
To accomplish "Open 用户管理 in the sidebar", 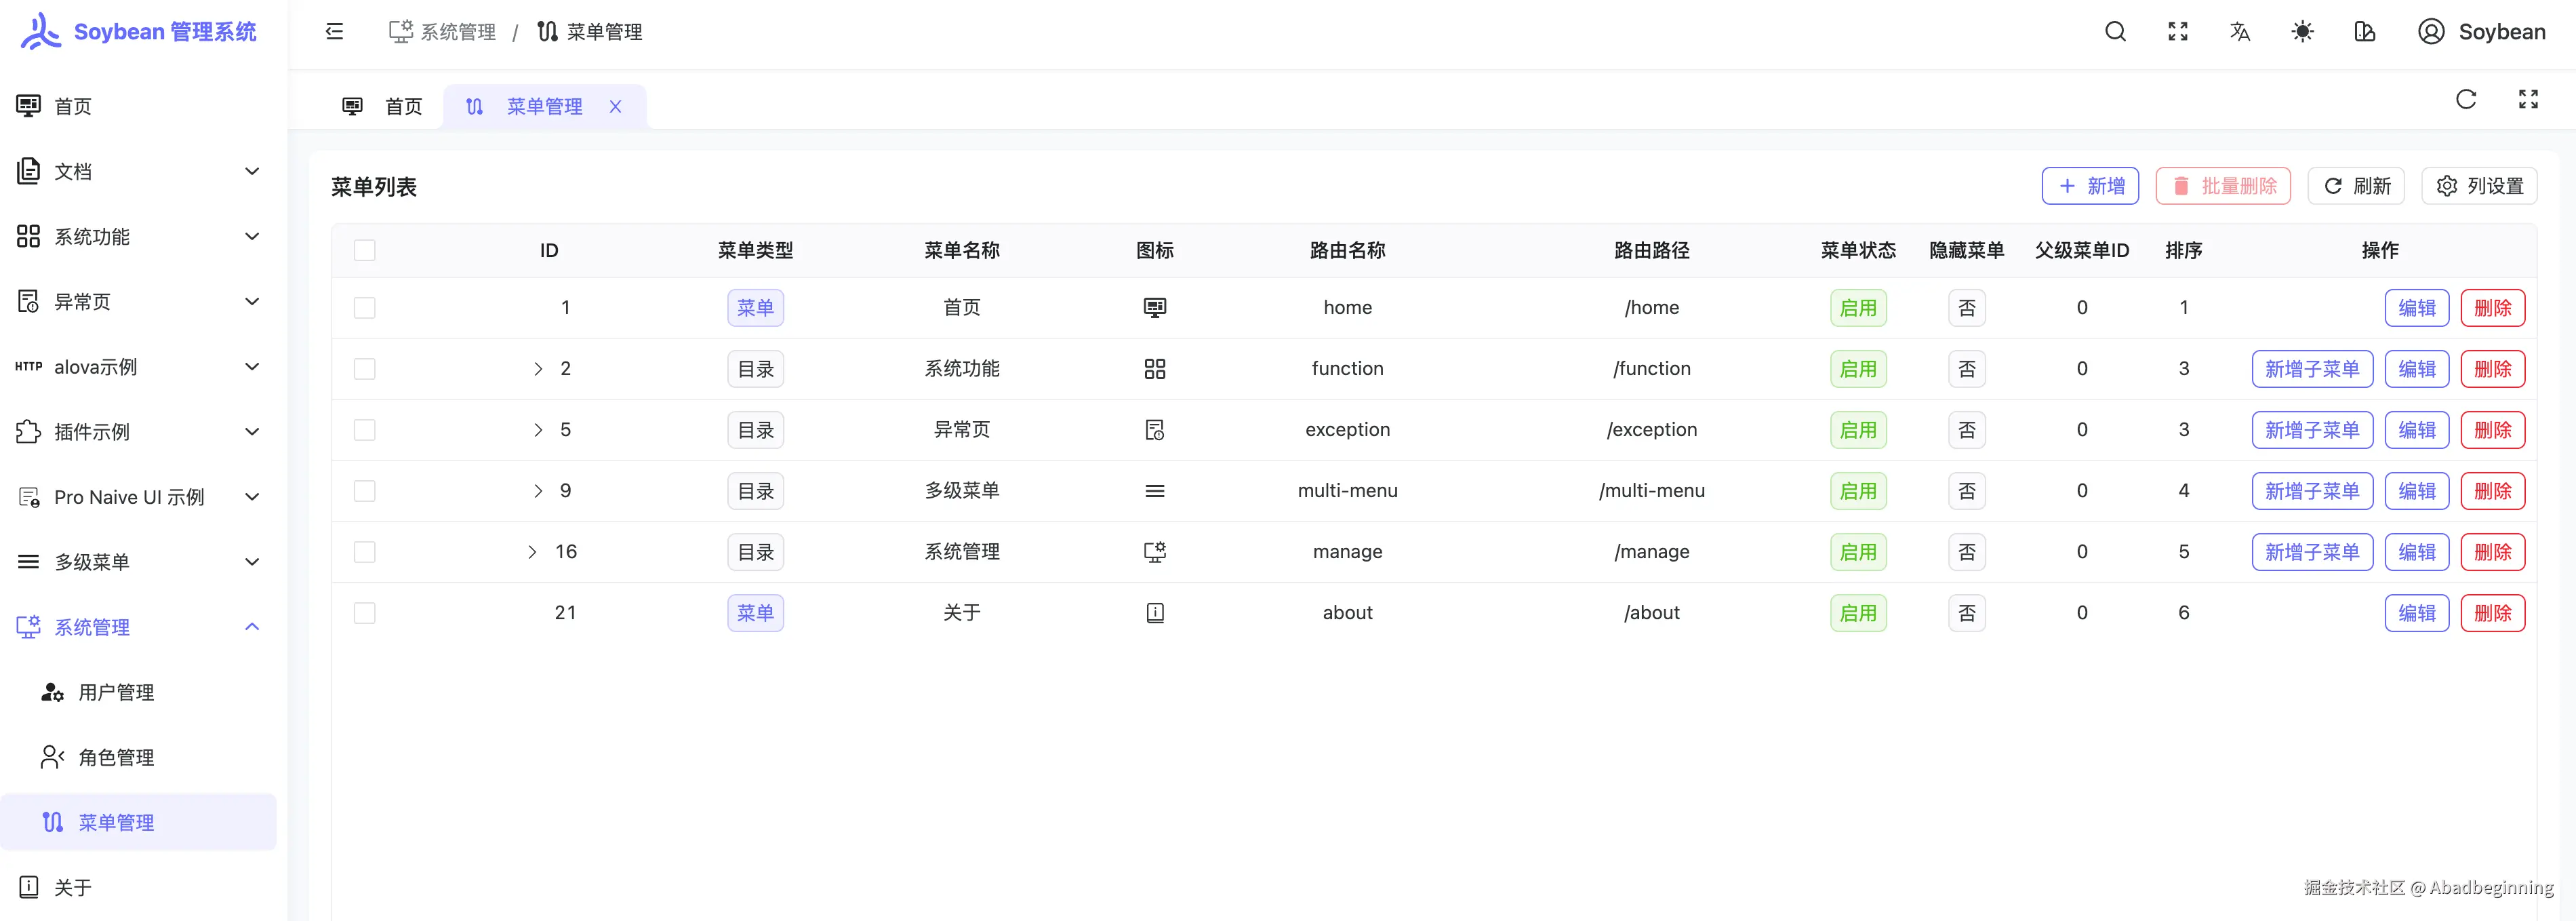I will [116, 692].
